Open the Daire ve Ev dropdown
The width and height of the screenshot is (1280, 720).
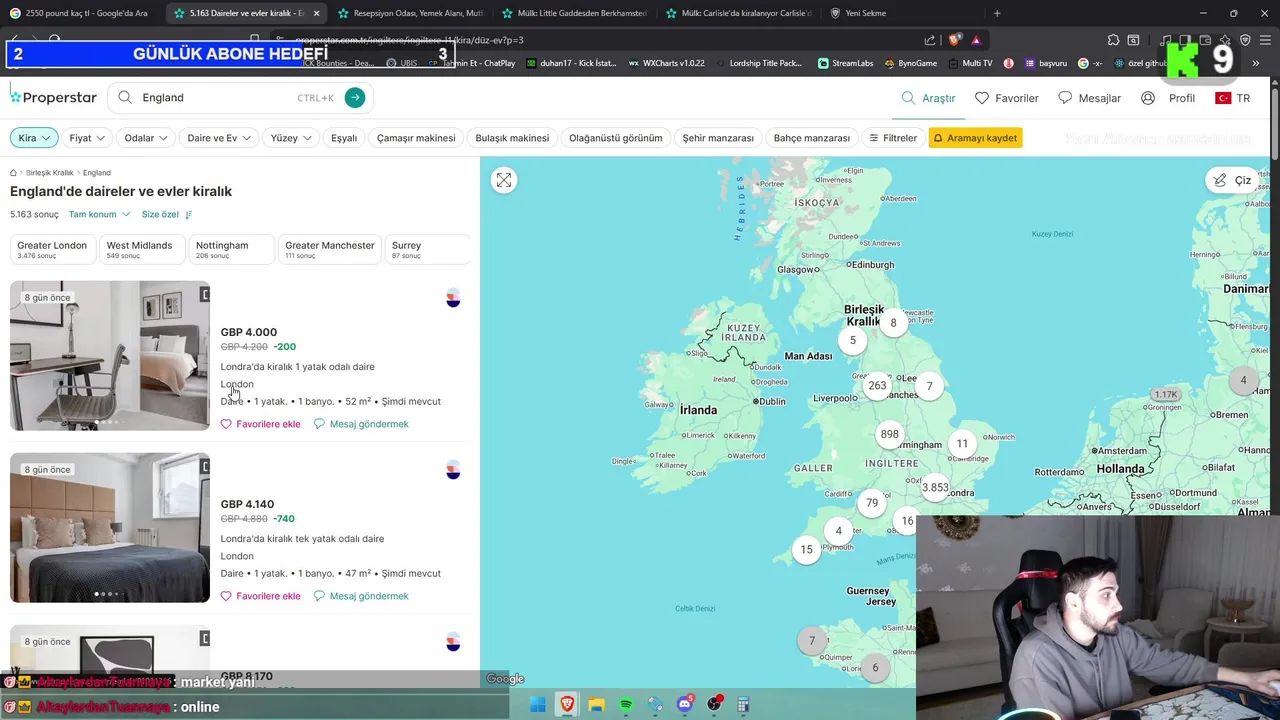coord(219,138)
